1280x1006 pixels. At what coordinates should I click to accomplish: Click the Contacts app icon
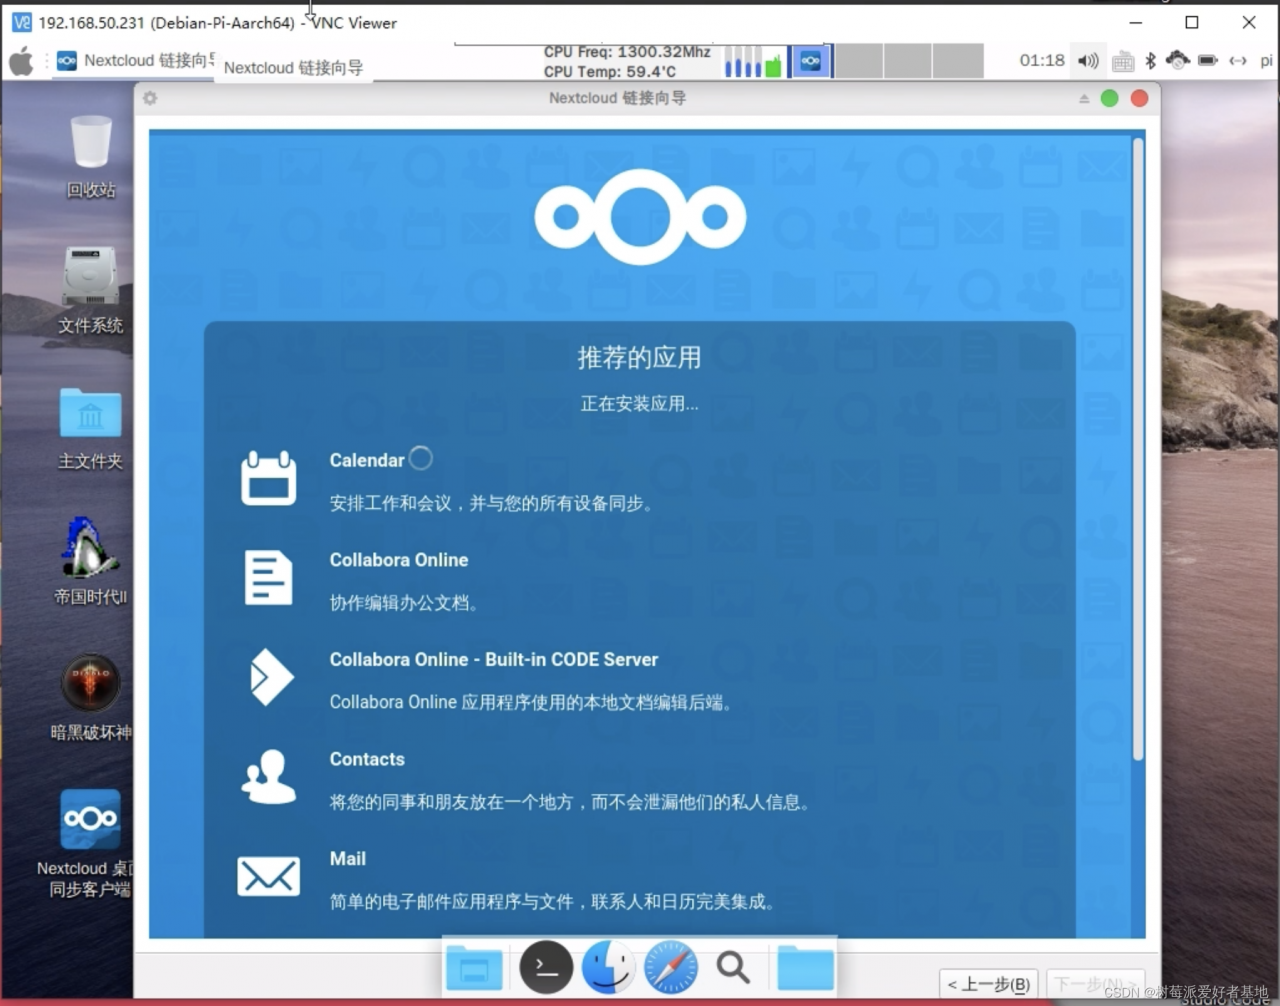[269, 777]
